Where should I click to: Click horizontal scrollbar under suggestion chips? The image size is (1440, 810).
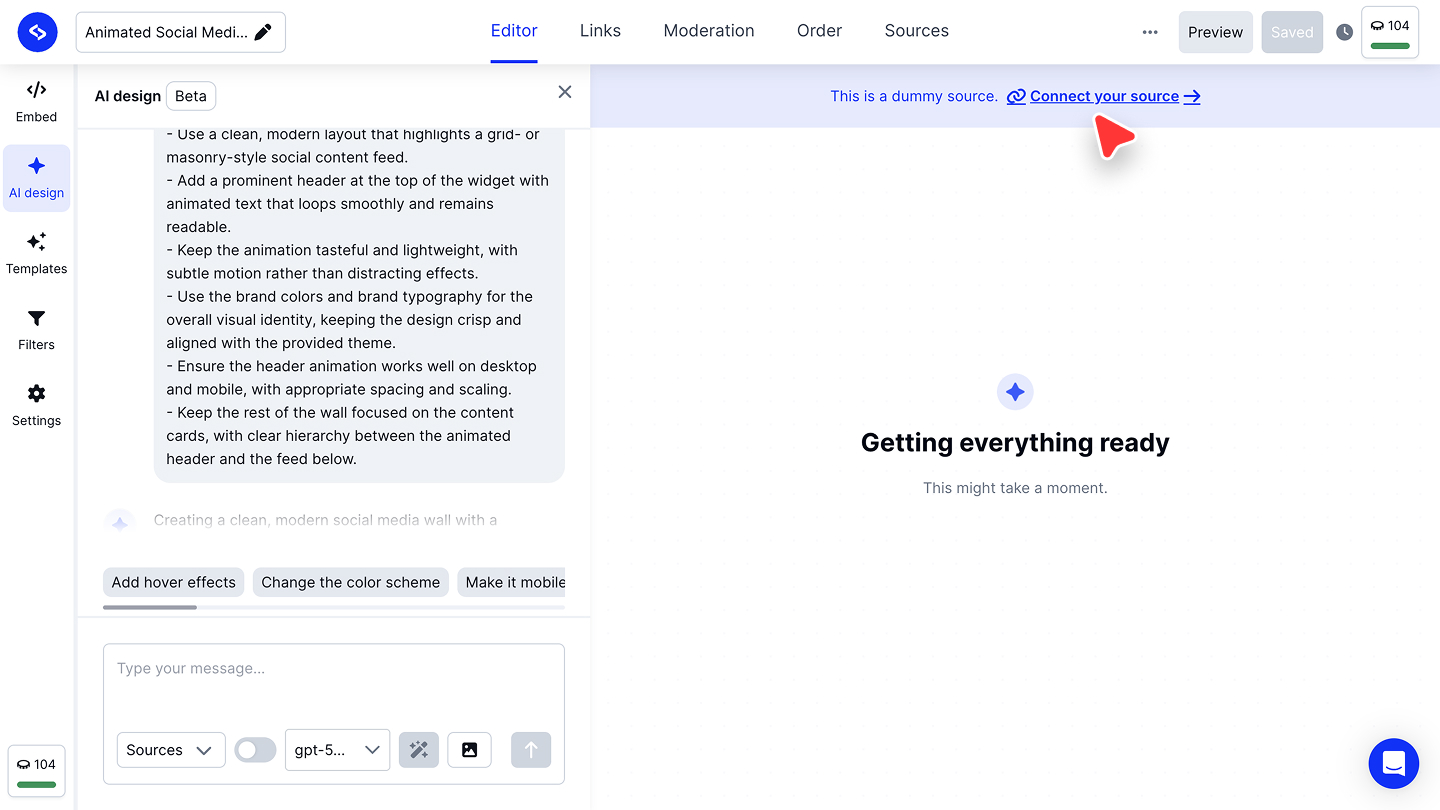[150, 607]
